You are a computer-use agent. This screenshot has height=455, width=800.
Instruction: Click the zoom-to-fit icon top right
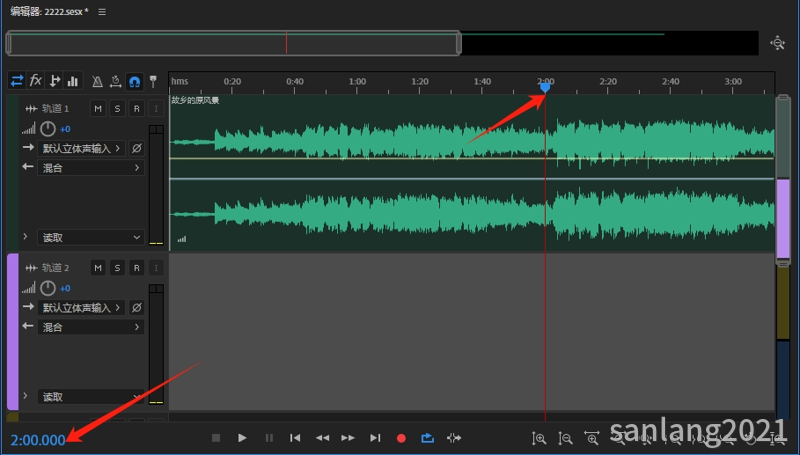[778, 43]
